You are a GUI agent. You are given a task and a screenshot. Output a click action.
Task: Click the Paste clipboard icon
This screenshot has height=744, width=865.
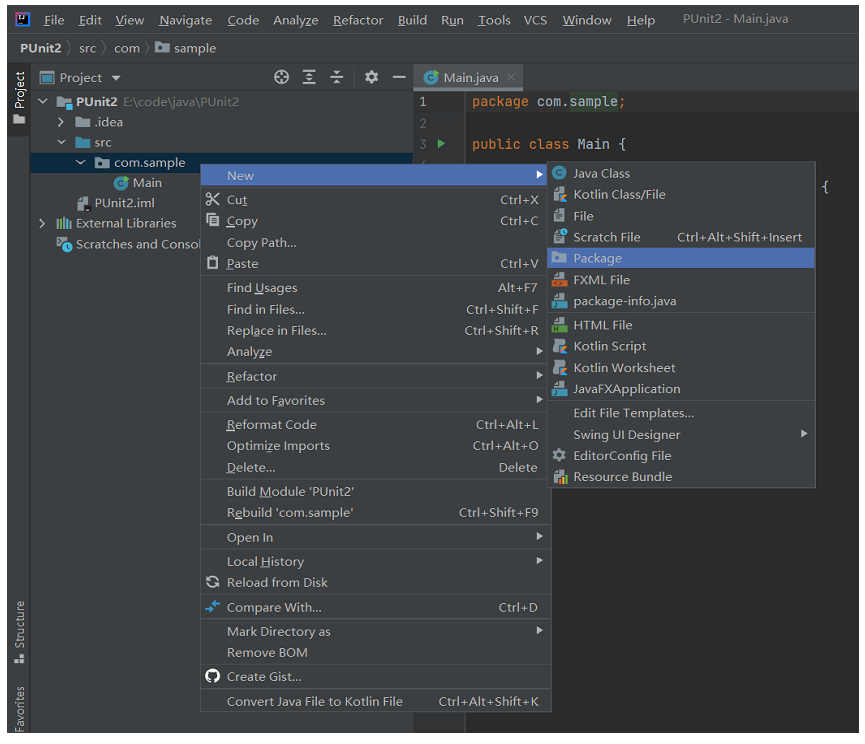pos(213,263)
